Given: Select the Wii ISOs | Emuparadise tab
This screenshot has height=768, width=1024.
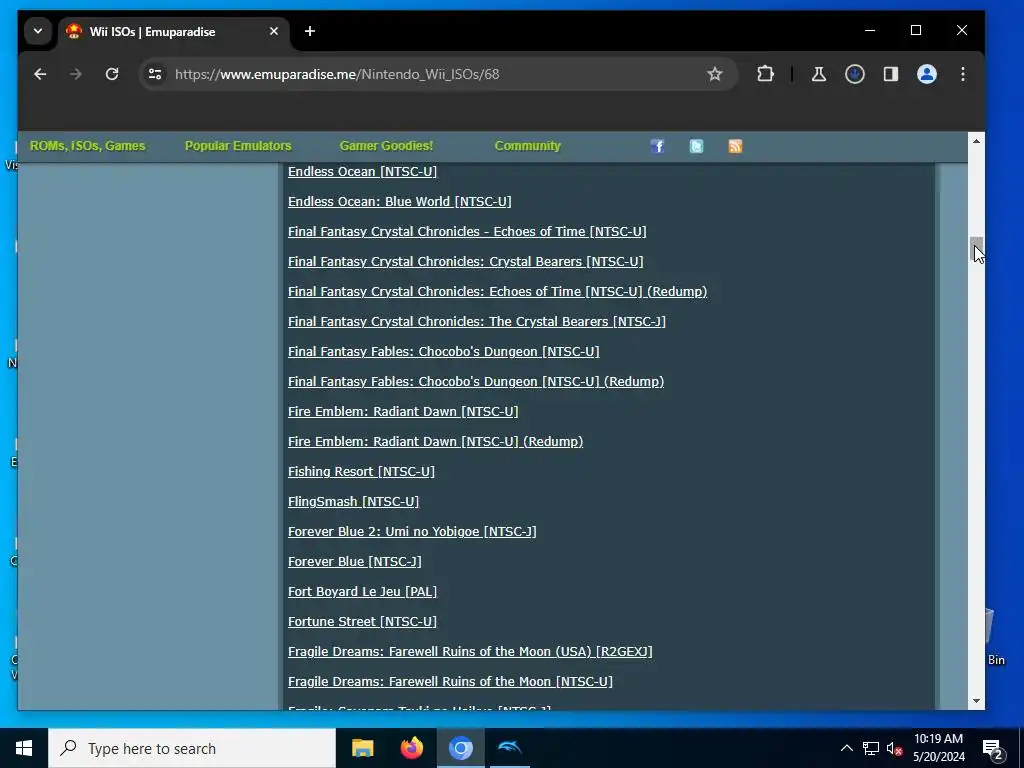Looking at the screenshot, I should click(175, 32).
